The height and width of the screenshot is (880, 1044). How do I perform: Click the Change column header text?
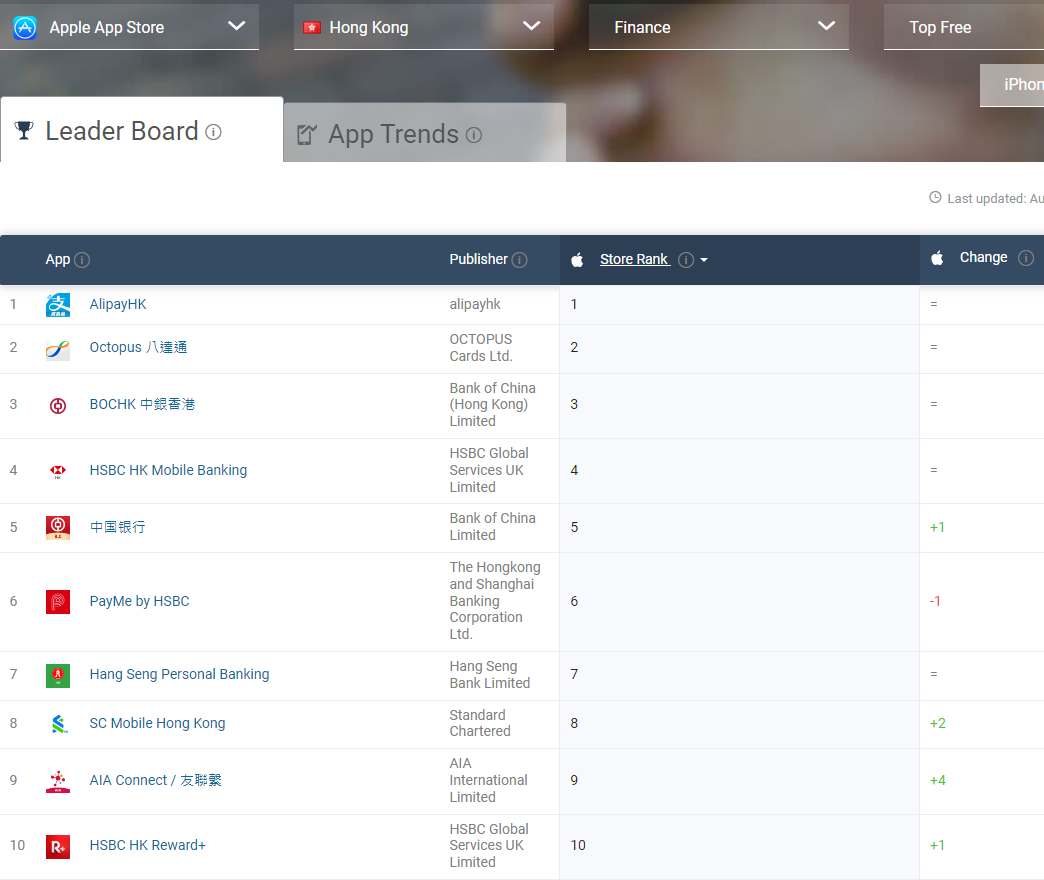pyautogui.click(x=983, y=258)
